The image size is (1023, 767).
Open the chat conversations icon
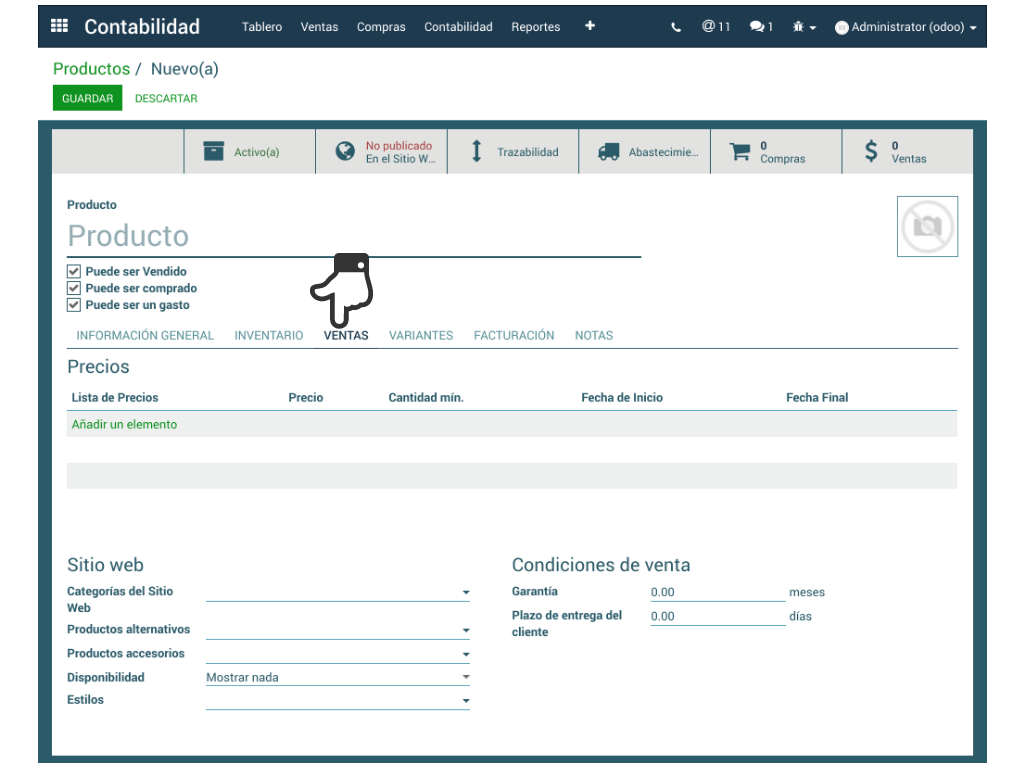(x=761, y=27)
